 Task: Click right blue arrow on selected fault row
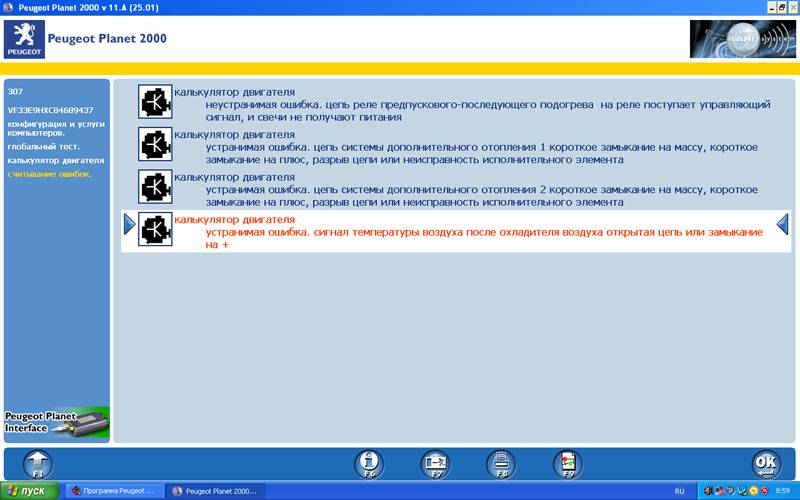[783, 226]
